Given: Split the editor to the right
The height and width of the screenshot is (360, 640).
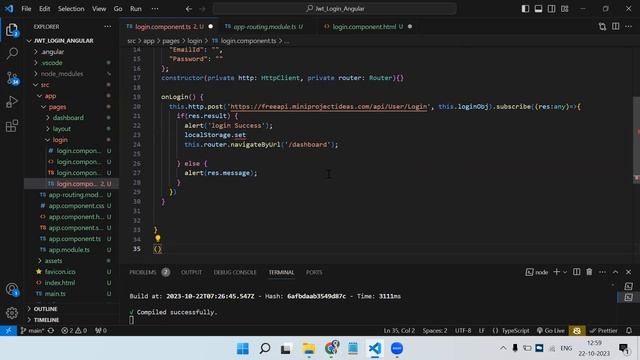Looking at the screenshot, I should click(616, 27).
